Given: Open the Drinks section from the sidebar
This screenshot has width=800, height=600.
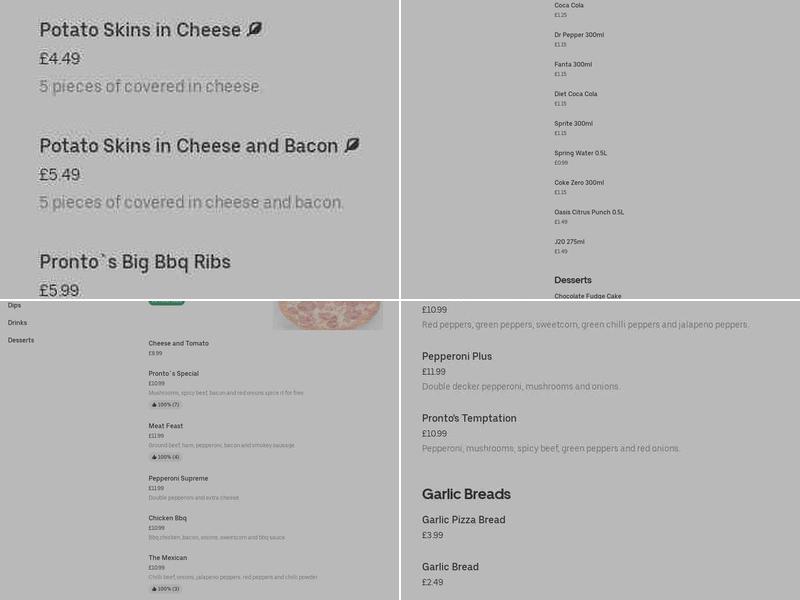Looking at the screenshot, I should (14, 322).
